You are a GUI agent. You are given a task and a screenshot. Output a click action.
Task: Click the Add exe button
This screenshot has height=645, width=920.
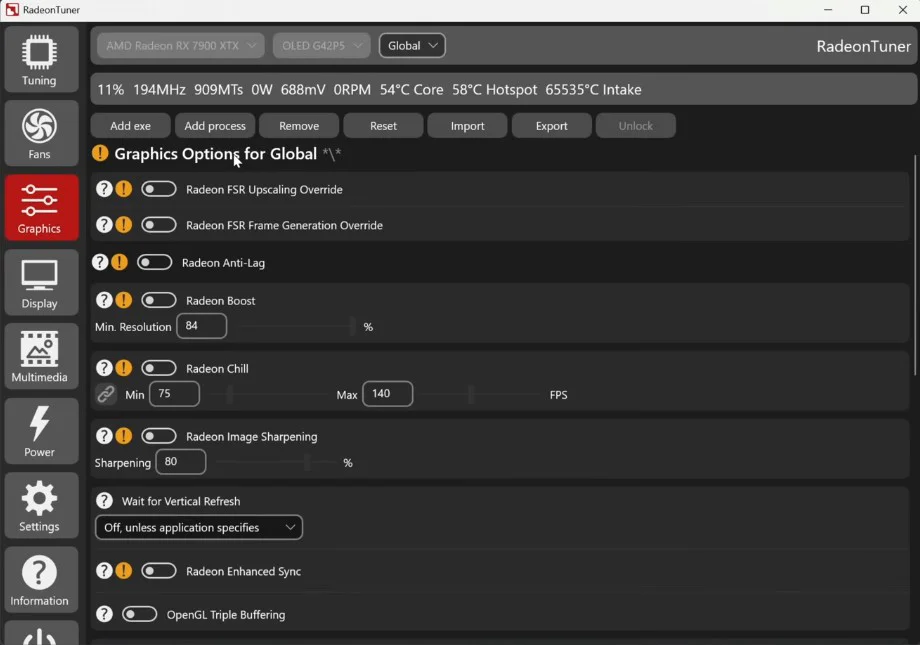coord(130,126)
